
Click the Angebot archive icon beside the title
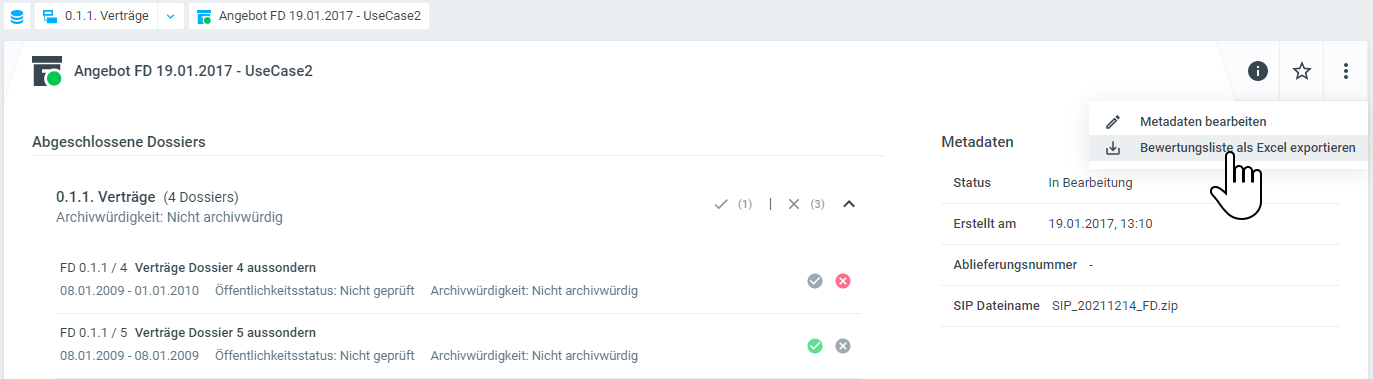[47, 71]
